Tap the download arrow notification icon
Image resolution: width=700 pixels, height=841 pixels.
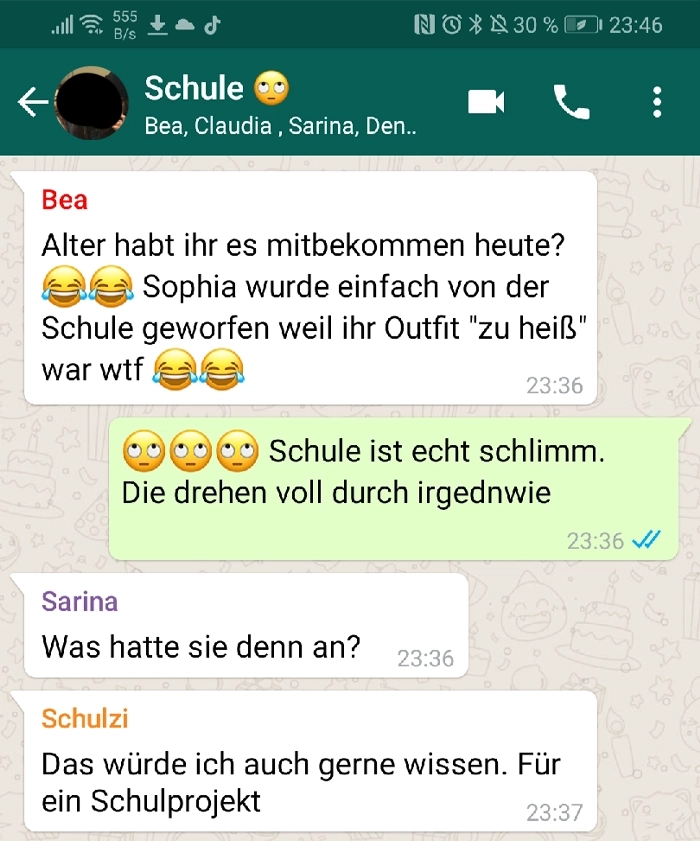(x=157, y=25)
